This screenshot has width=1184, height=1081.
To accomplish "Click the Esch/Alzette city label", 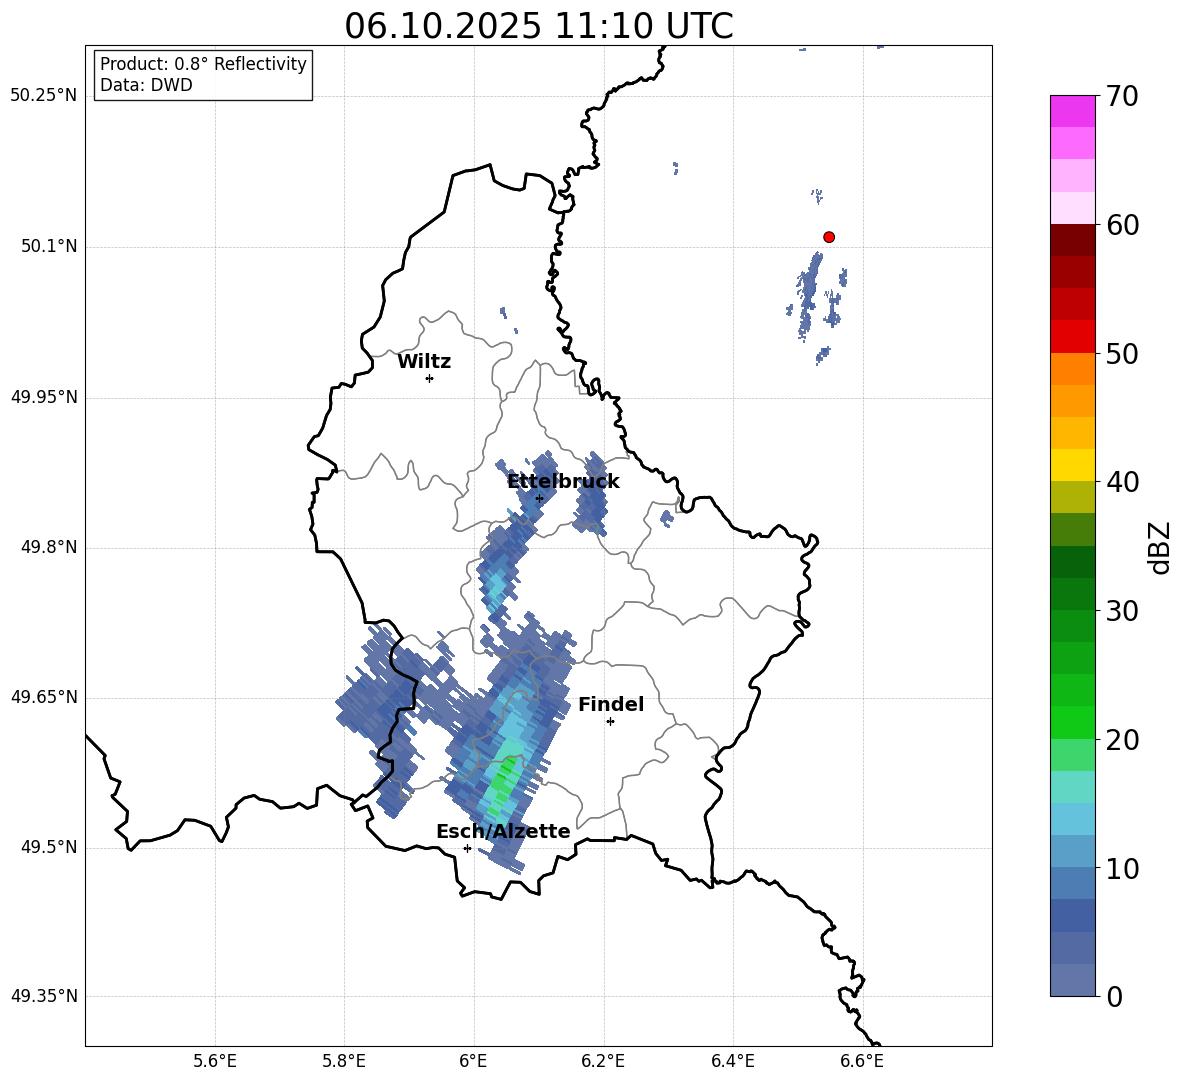I will tap(503, 831).
